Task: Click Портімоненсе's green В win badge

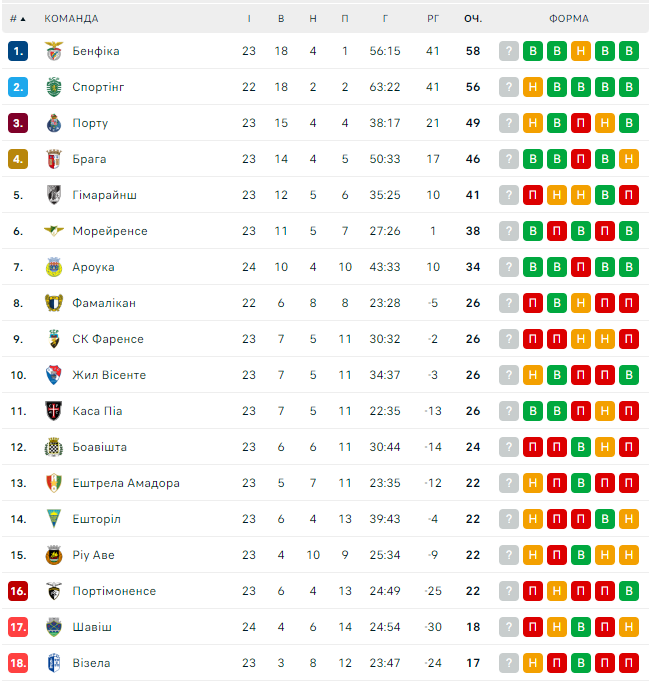Action: point(629,591)
